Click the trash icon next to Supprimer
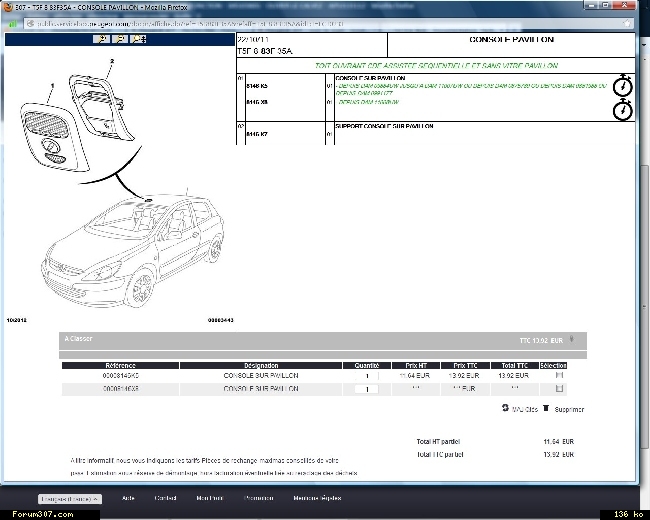Image resolution: width=650 pixels, height=520 pixels. pos(546,408)
